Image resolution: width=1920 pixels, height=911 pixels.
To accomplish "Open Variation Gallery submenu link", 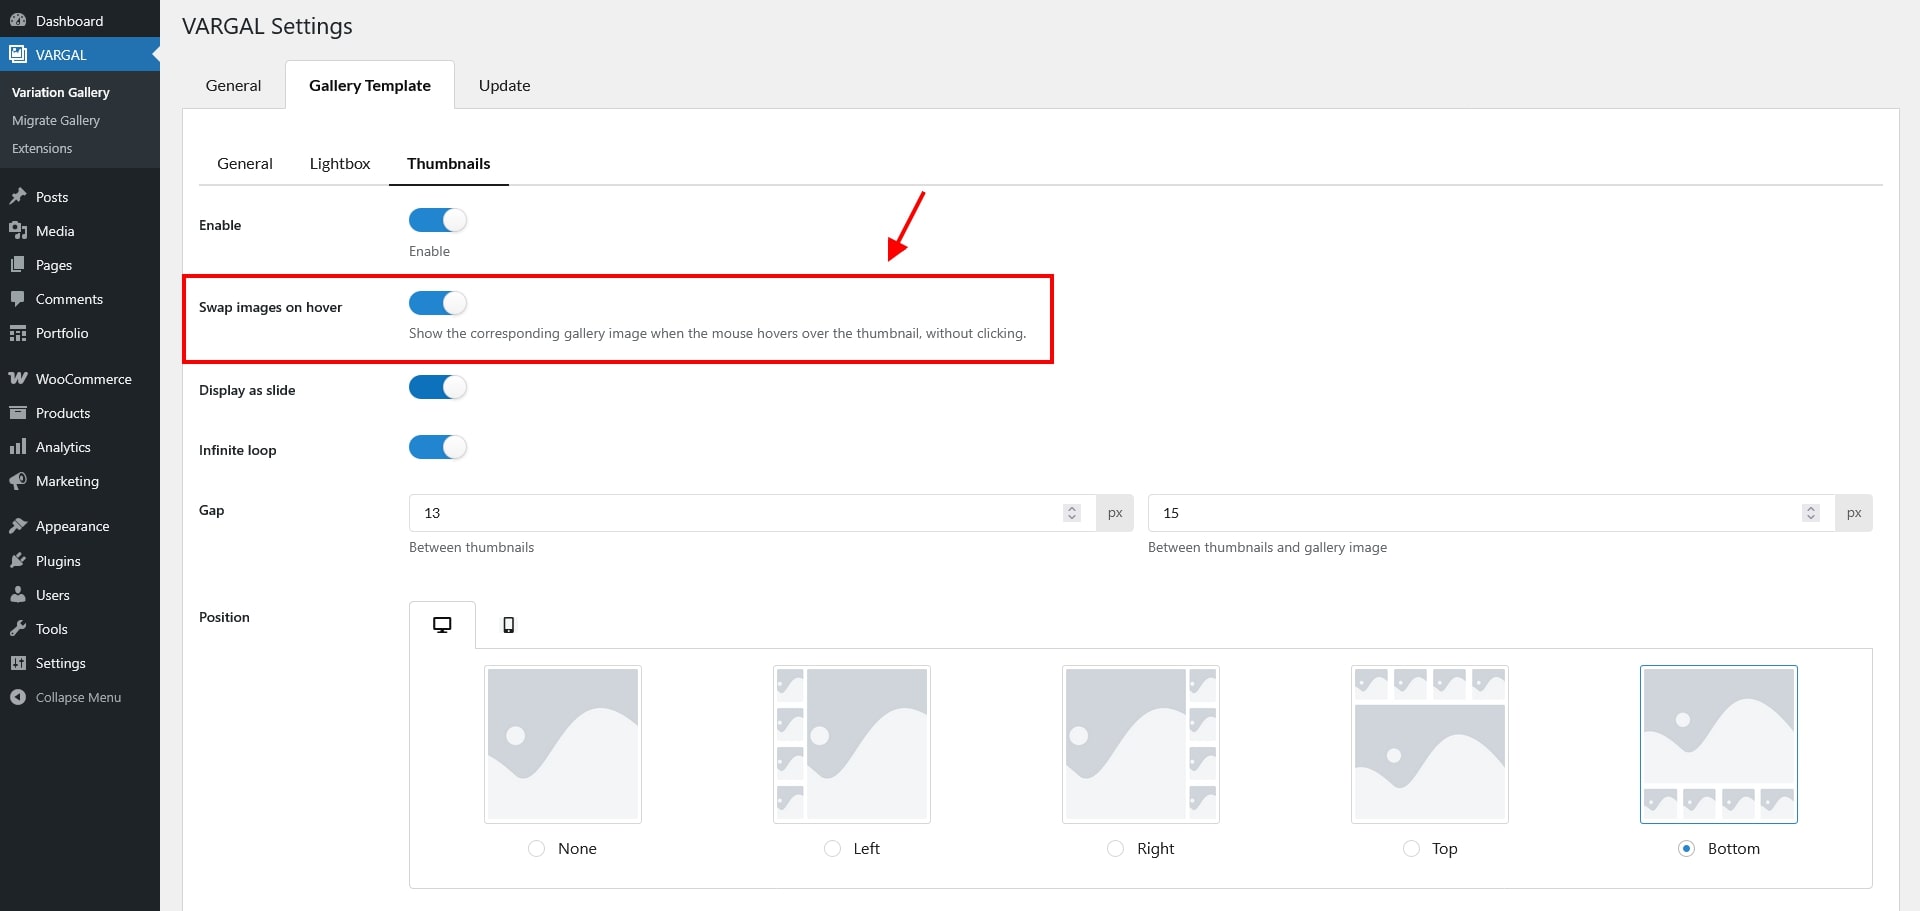I will click(61, 92).
